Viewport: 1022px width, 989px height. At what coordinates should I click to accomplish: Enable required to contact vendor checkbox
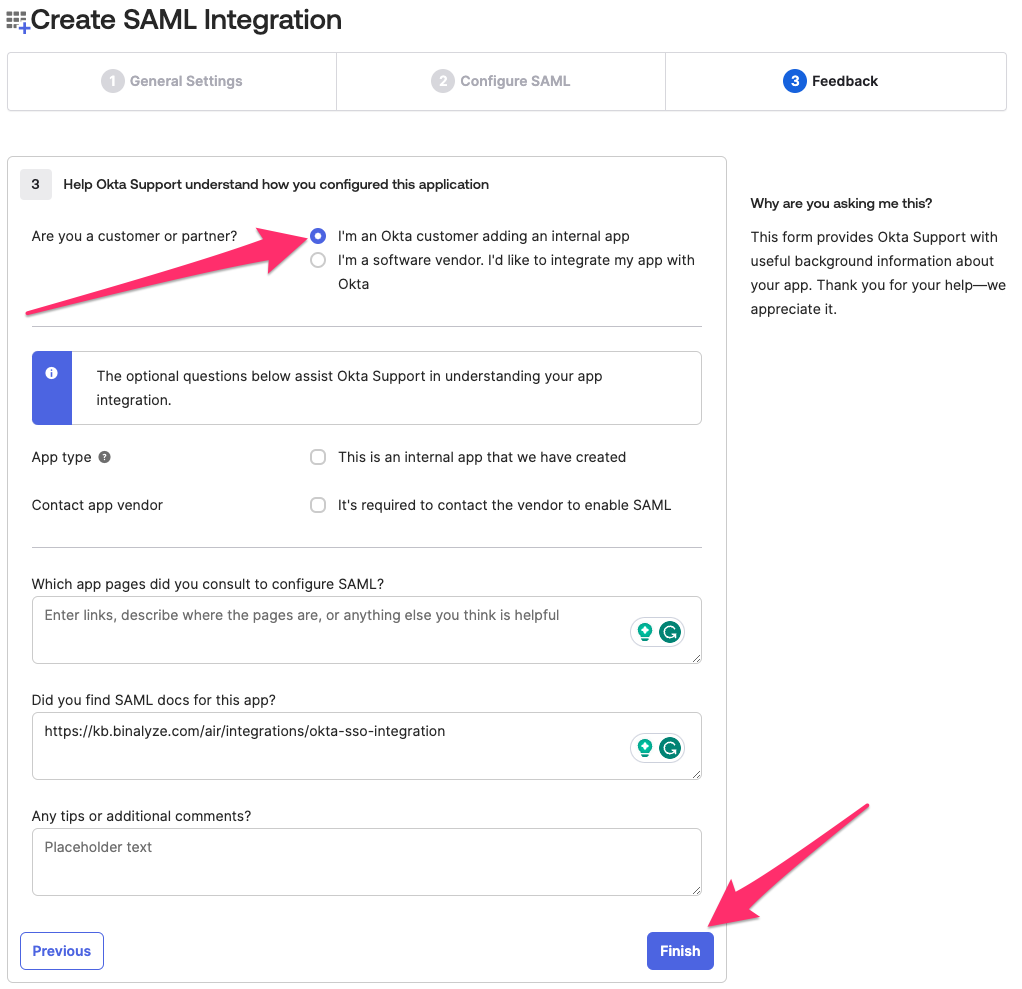click(318, 505)
